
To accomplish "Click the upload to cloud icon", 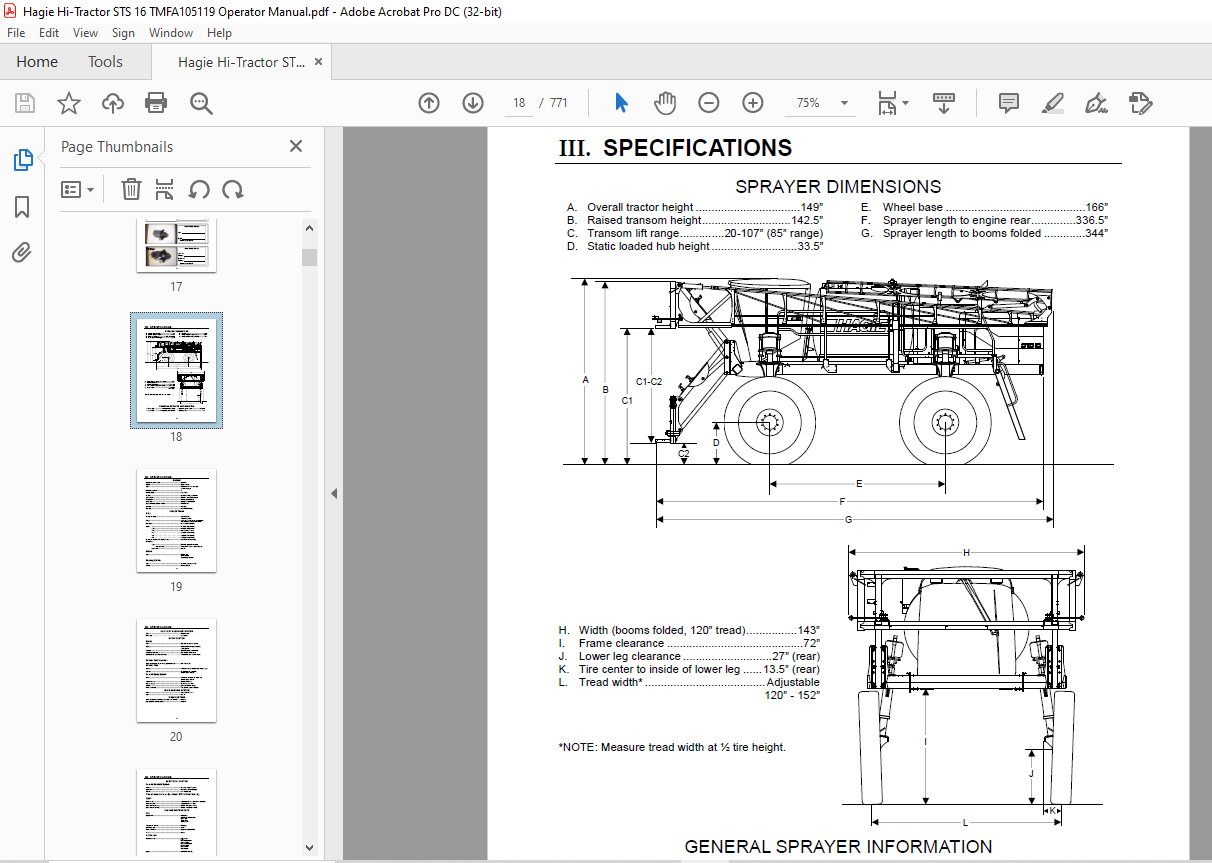I will pyautogui.click(x=113, y=103).
